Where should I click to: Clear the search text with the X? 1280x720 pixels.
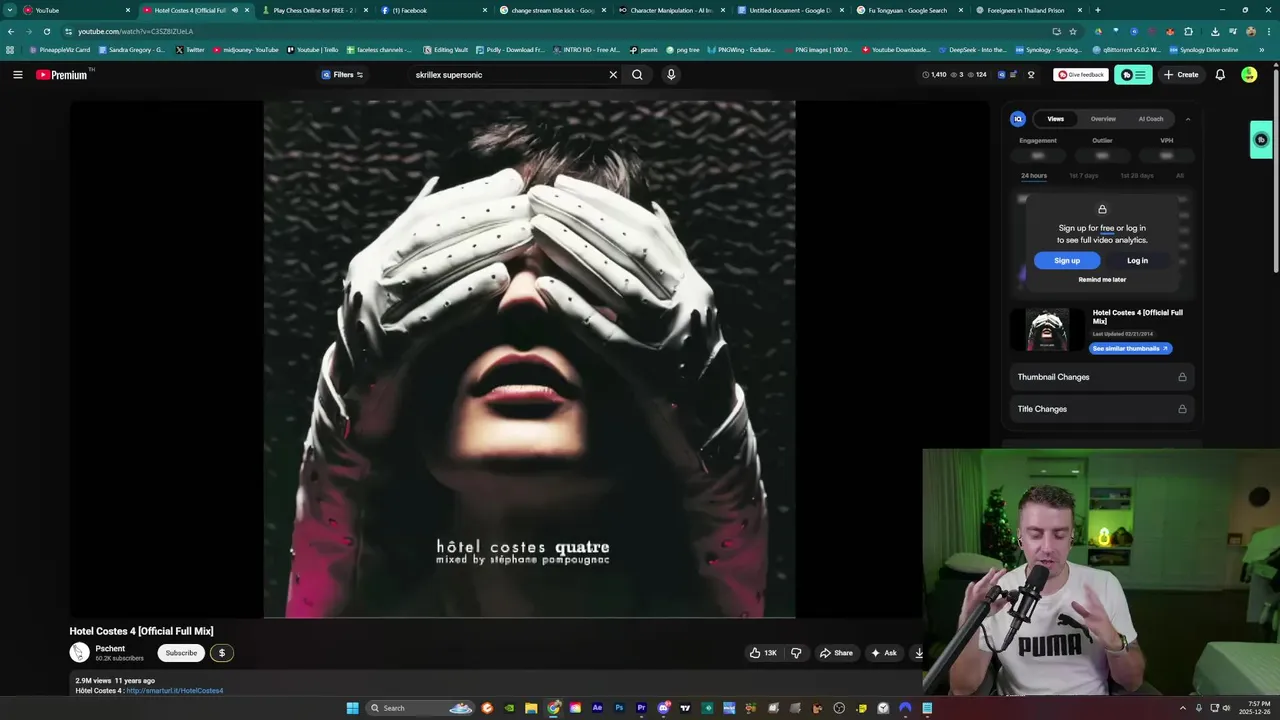[613, 75]
